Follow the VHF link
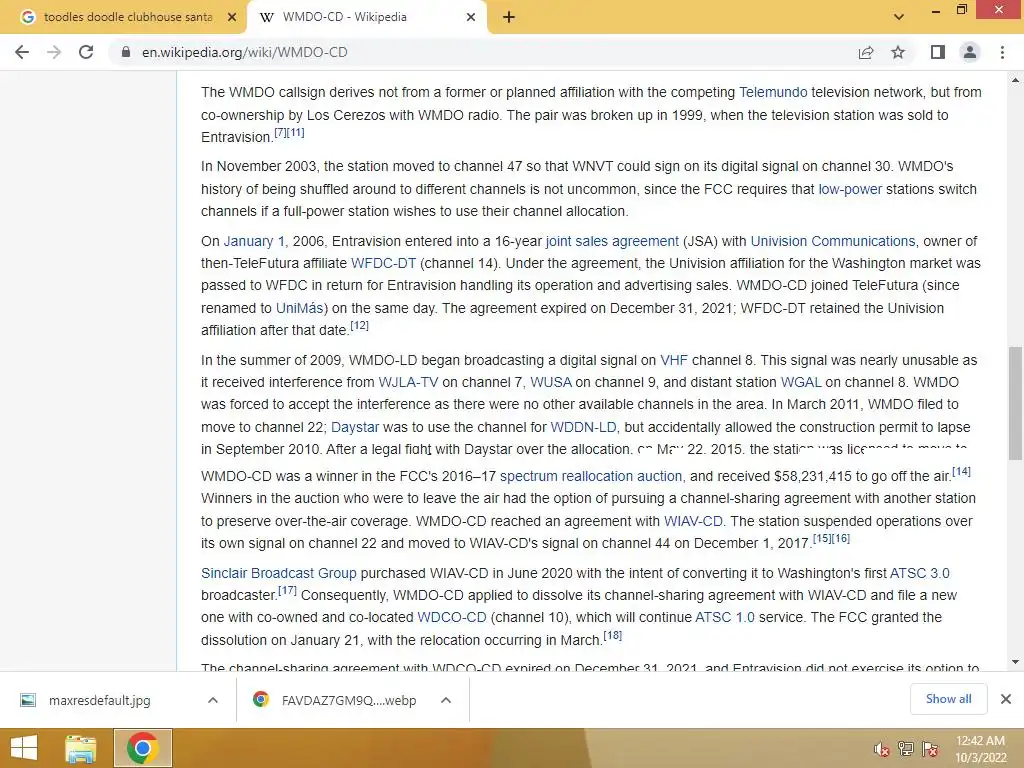The image size is (1024, 768). pyautogui.click(x=674, y=360)
